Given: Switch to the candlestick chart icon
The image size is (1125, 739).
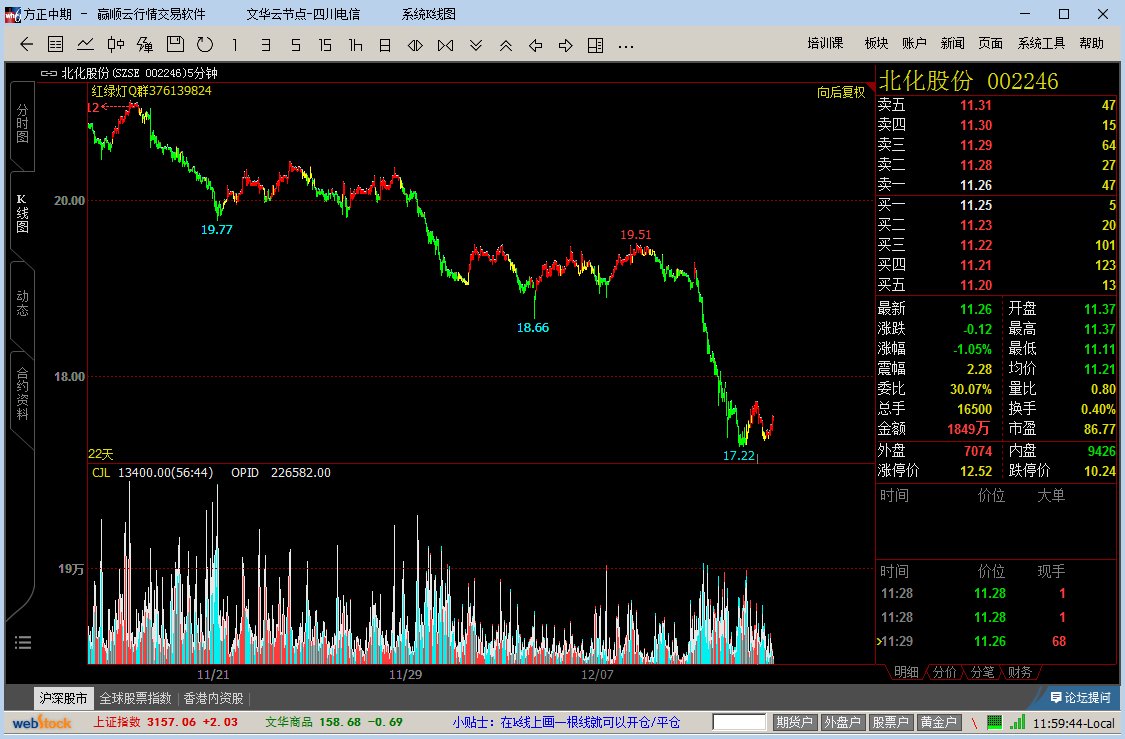Looking at the screenshot, I should coord(116,44).
